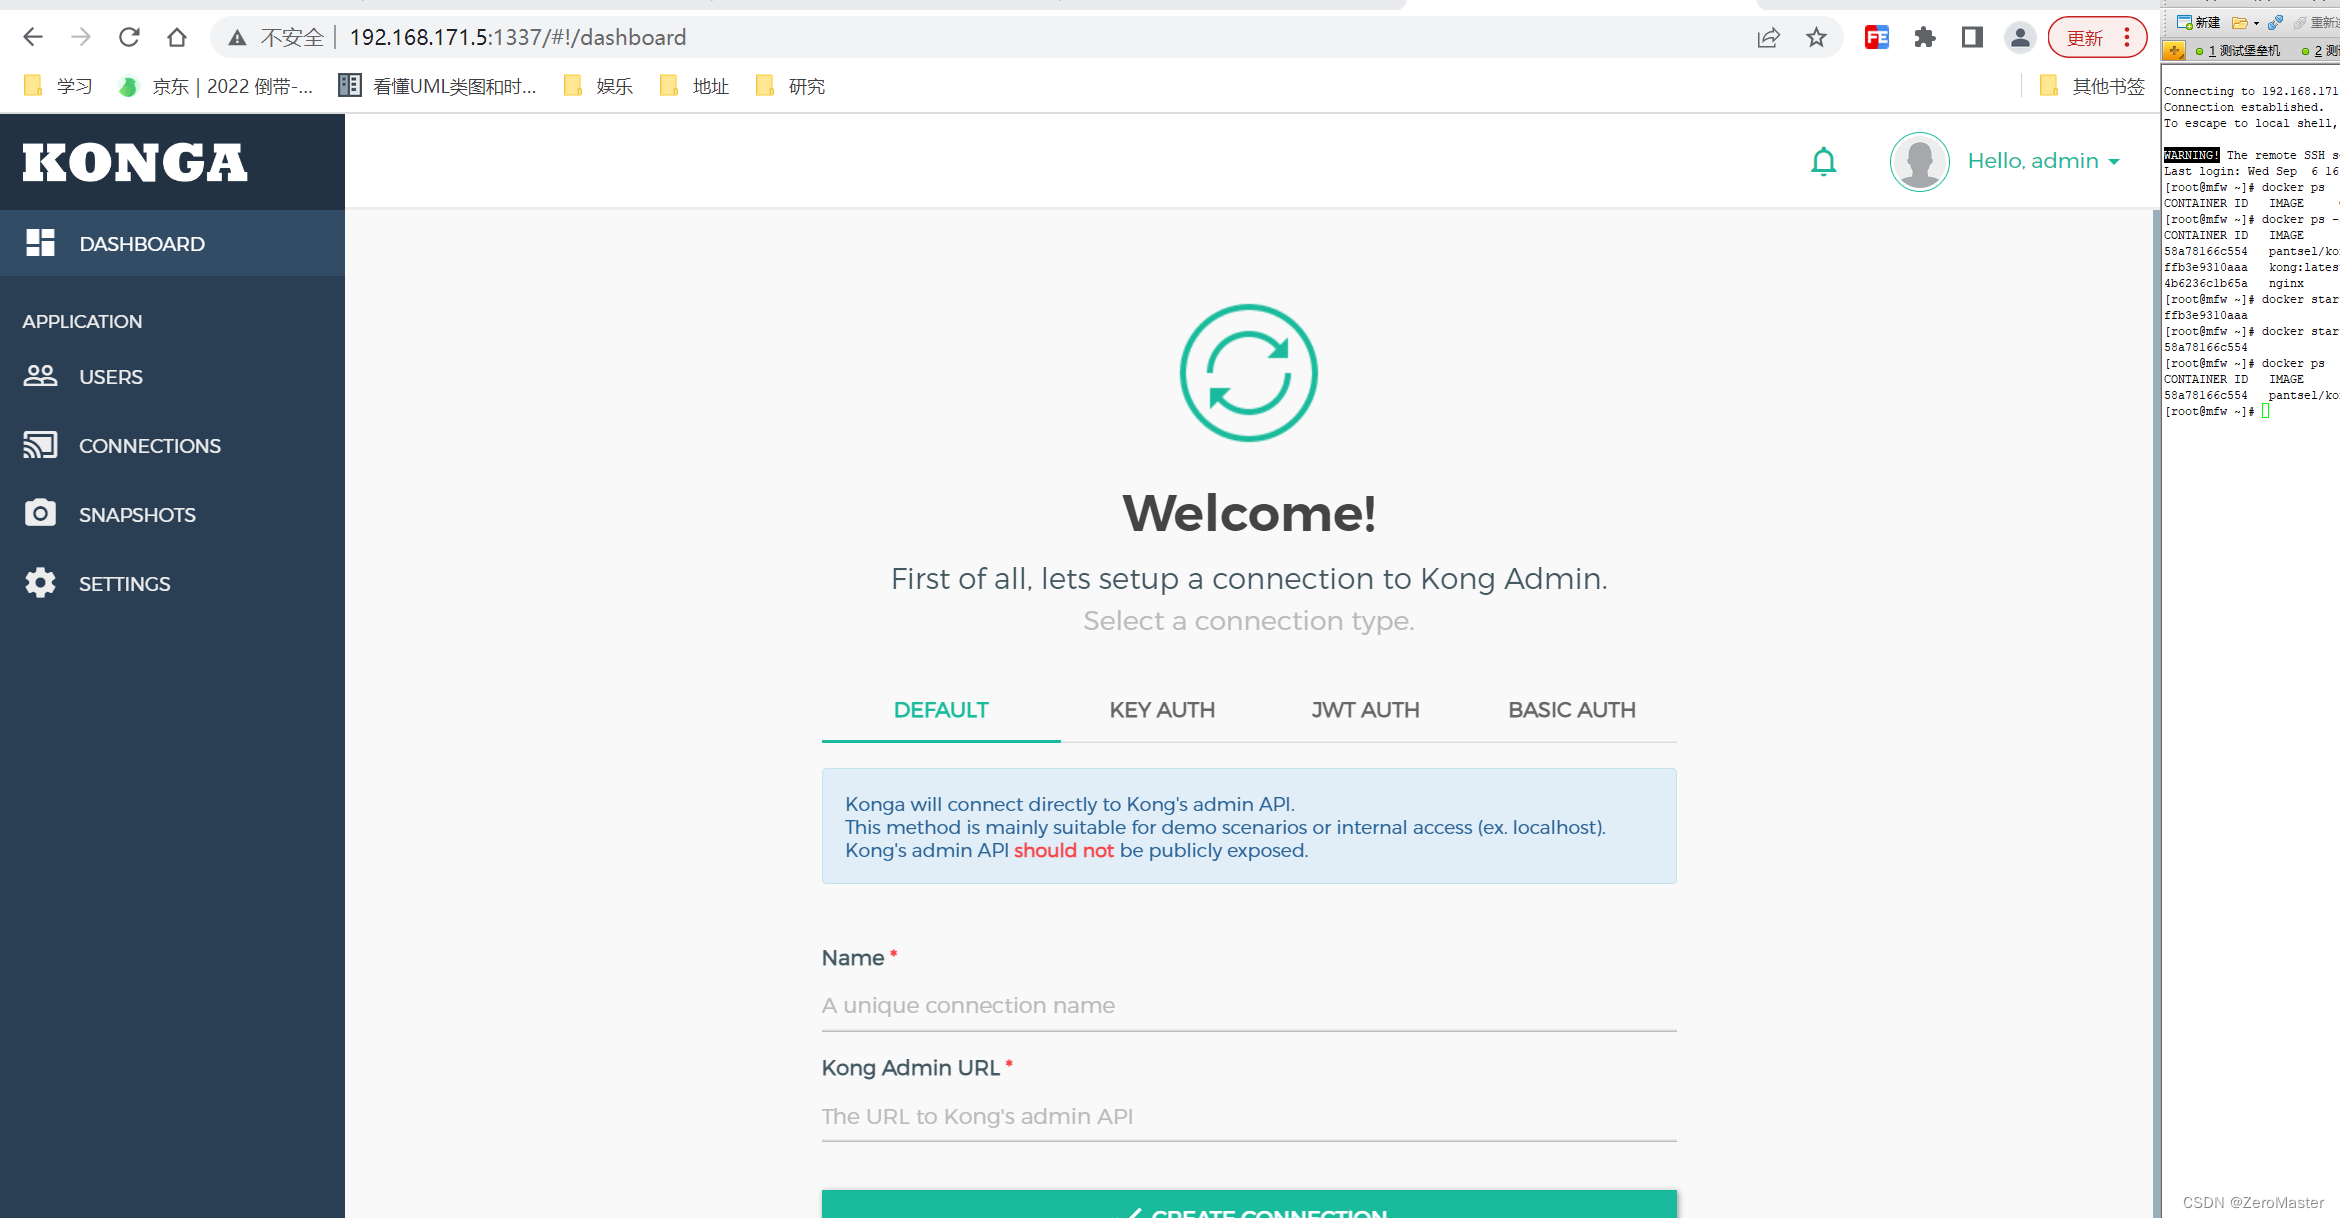2340x1218 pixels.
Task: Open the browser profile avatar
Action: (2020, 38)
